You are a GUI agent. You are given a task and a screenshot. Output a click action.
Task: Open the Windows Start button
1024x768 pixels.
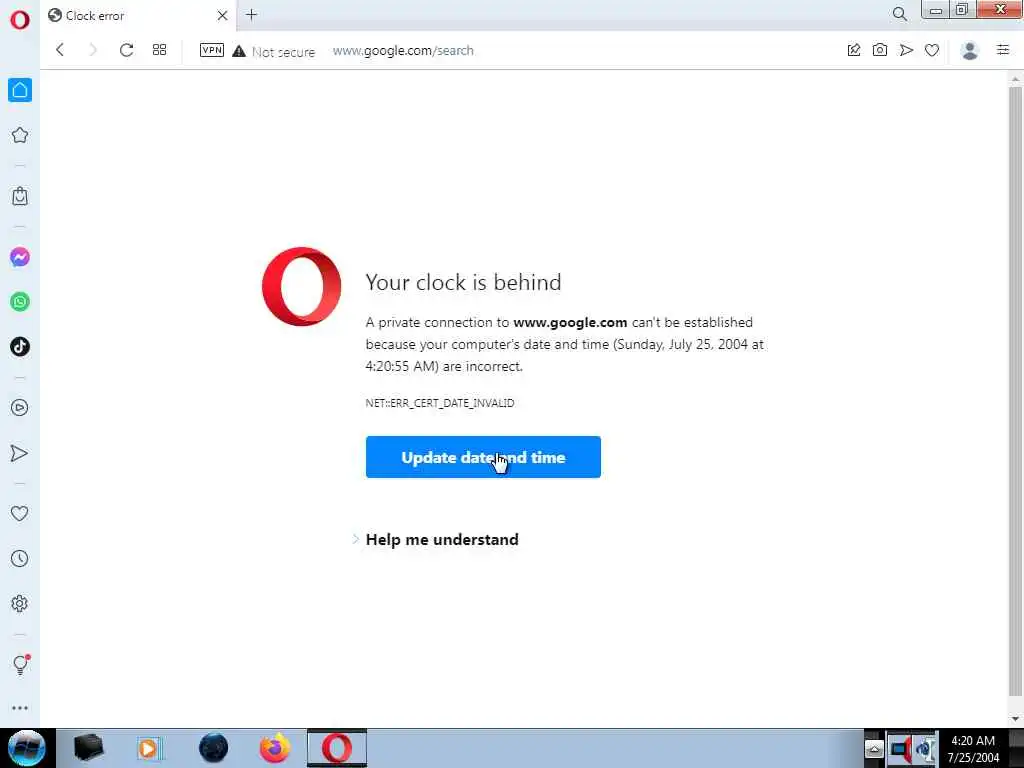pos(27,748)
